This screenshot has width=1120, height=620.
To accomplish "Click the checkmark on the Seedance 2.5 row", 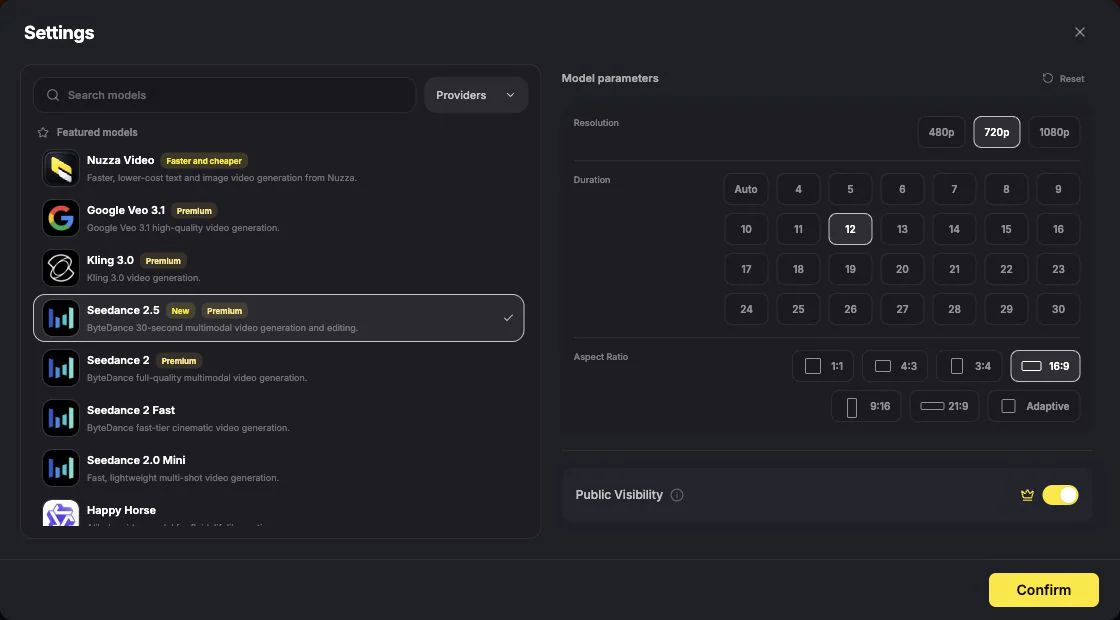I will (508, 318).
